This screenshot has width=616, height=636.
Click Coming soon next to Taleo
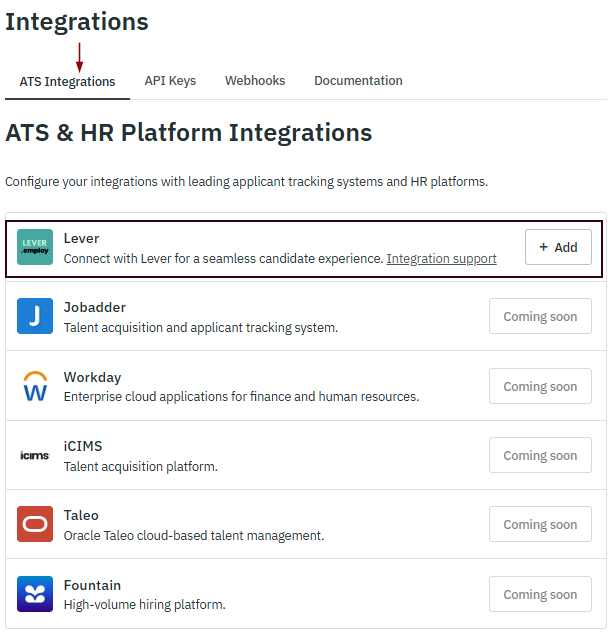(x=540, y=524)
